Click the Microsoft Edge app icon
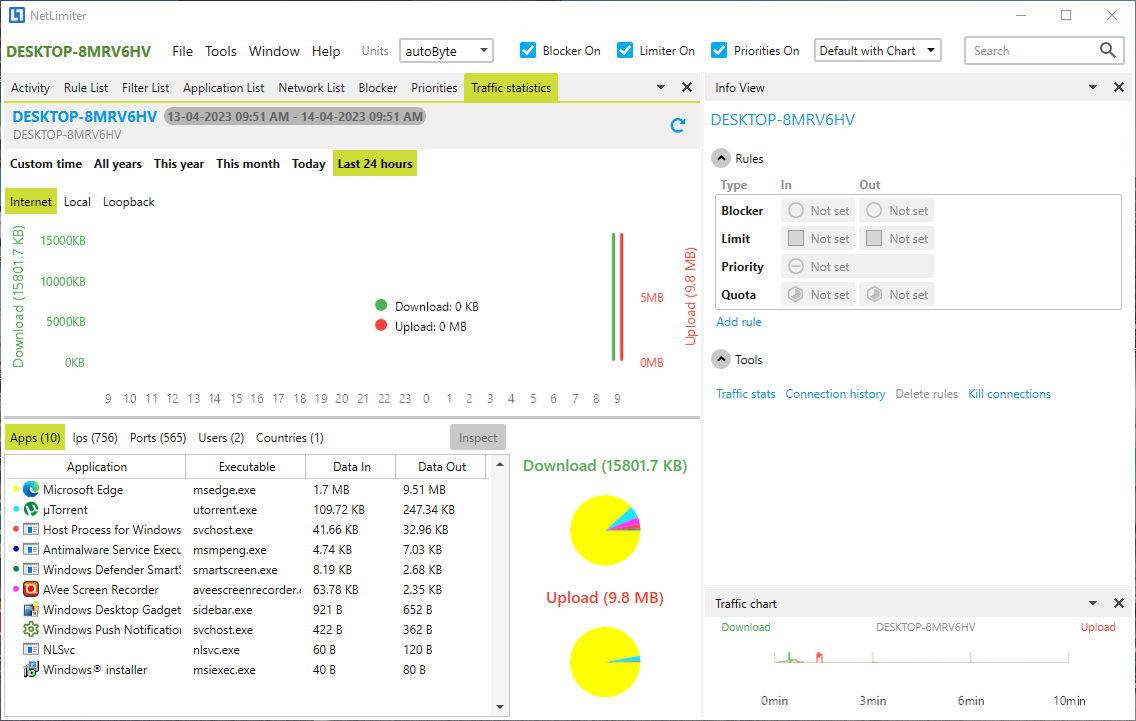 tap(30, 489)
